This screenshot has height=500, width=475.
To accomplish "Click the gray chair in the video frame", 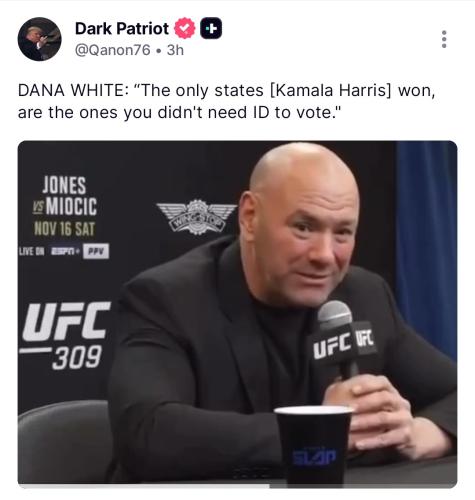I will click(x=65, y=440).
